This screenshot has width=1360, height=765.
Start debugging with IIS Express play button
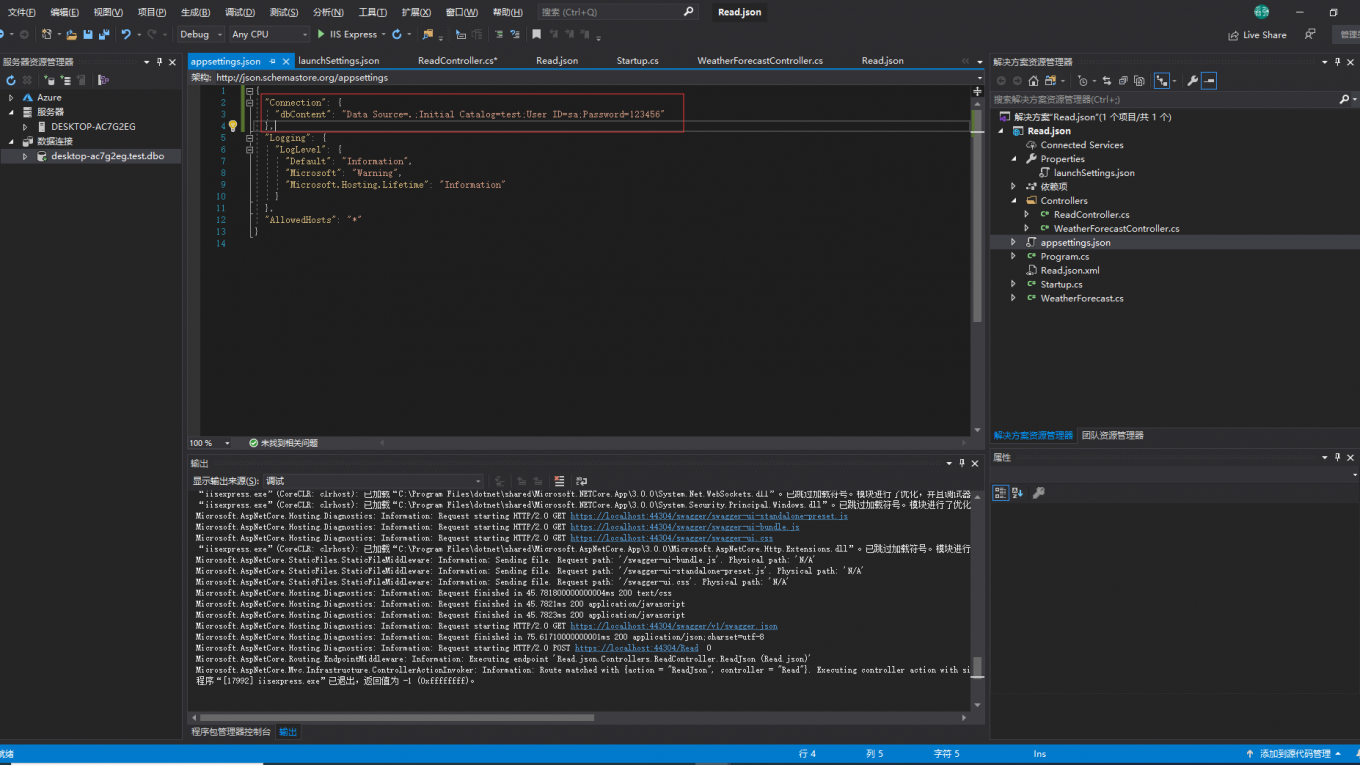[322, 34]
